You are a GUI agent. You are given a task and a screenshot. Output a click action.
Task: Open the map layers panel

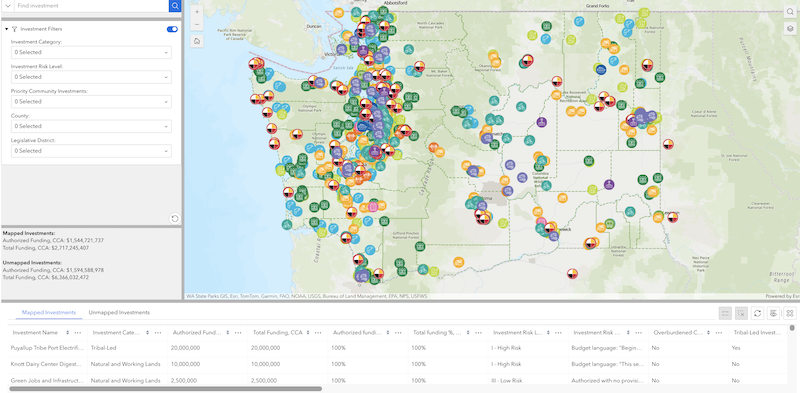coord(790,29)
